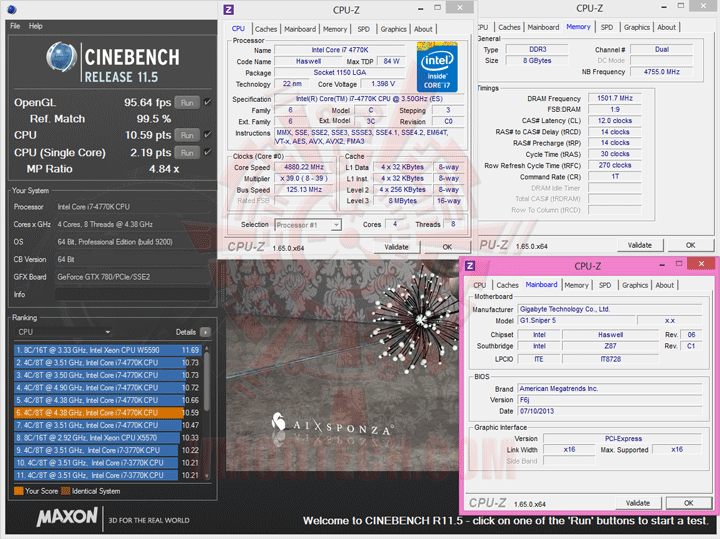Image resolution: width=720 pixels, height=539 pixels.
Task: Minimize the first CPU-Z window
Action: coord(421,9)
